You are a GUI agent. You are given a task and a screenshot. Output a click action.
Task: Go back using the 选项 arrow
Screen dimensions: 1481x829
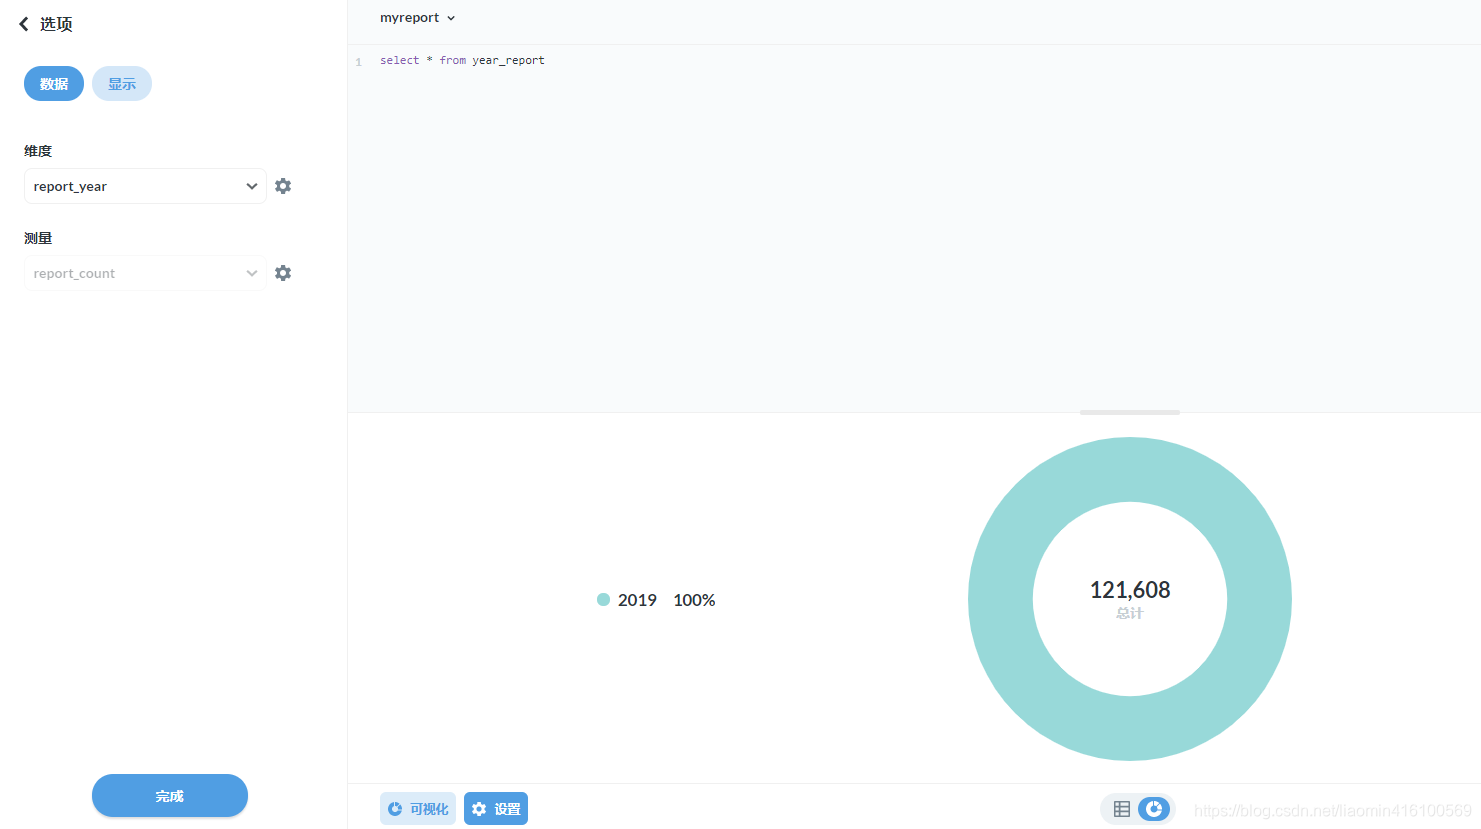coord(24,24)
